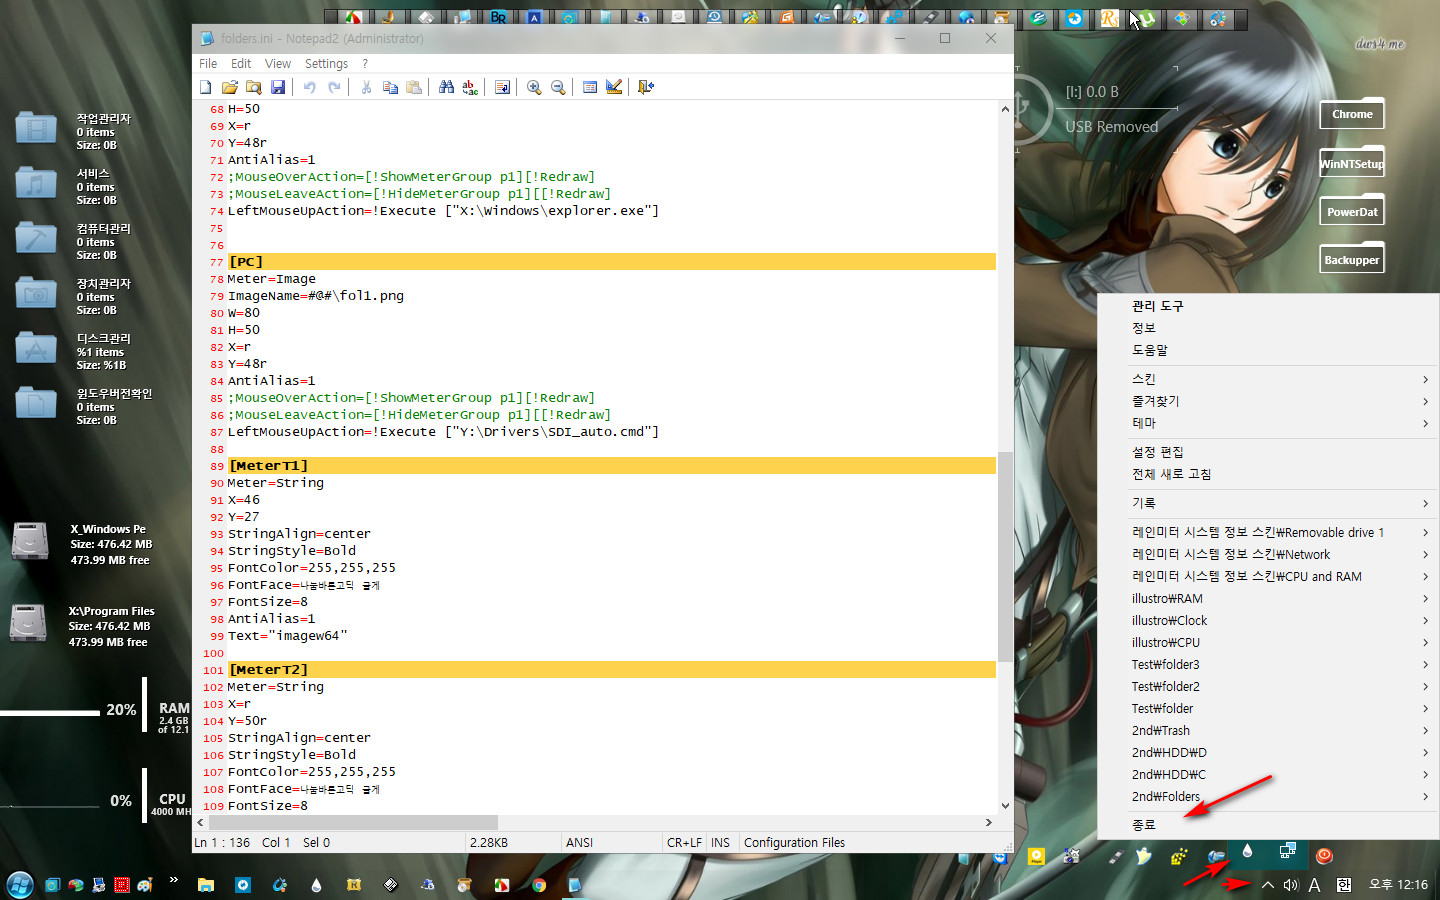Expand the 기록 submenu

tap(1268, 503)
